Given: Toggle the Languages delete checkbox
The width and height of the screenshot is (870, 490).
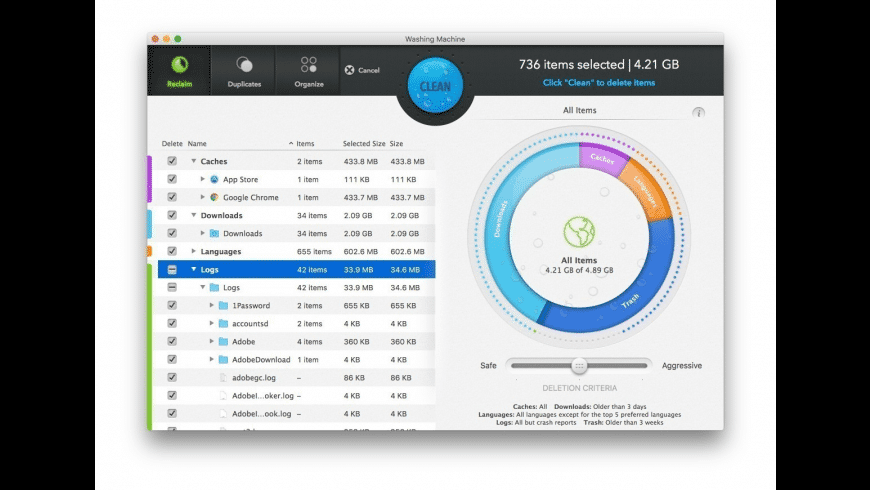Looking at the screenshot, I should [x=172, y=251].
